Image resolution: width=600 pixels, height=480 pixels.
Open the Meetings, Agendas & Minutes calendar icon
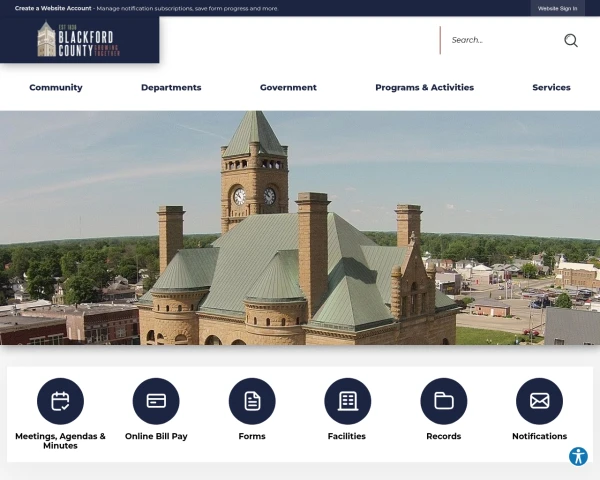(60, 401)
